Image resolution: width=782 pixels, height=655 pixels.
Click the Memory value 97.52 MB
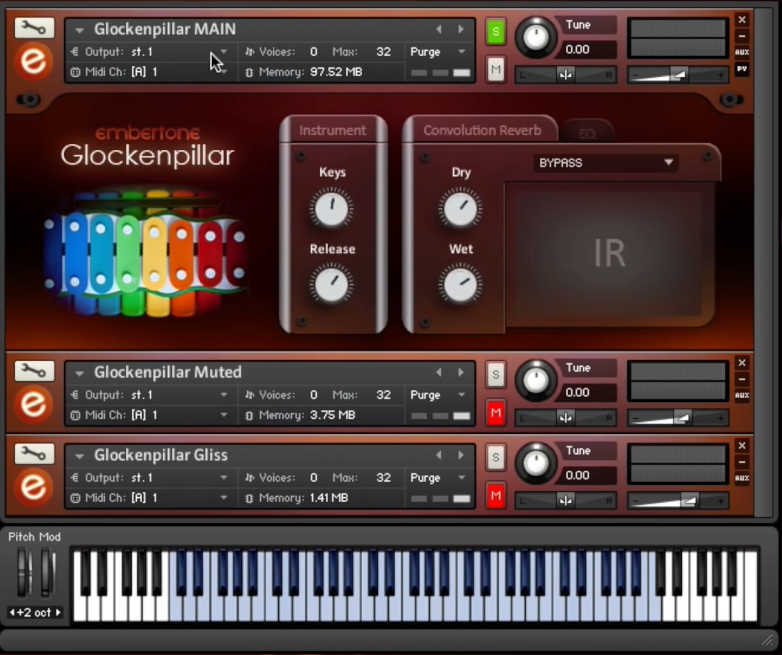pyautogui.click(x=336, y=72)
